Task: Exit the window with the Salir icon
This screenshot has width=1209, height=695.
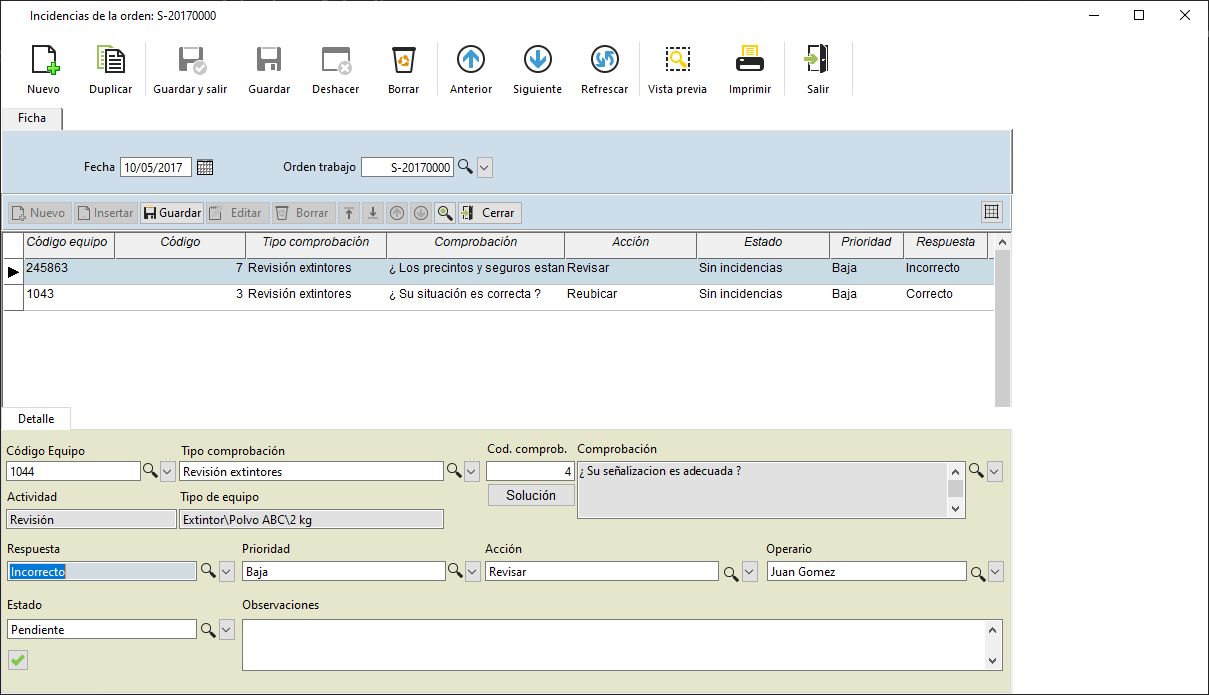Action: pyautogui.click(x=818, y=60)
